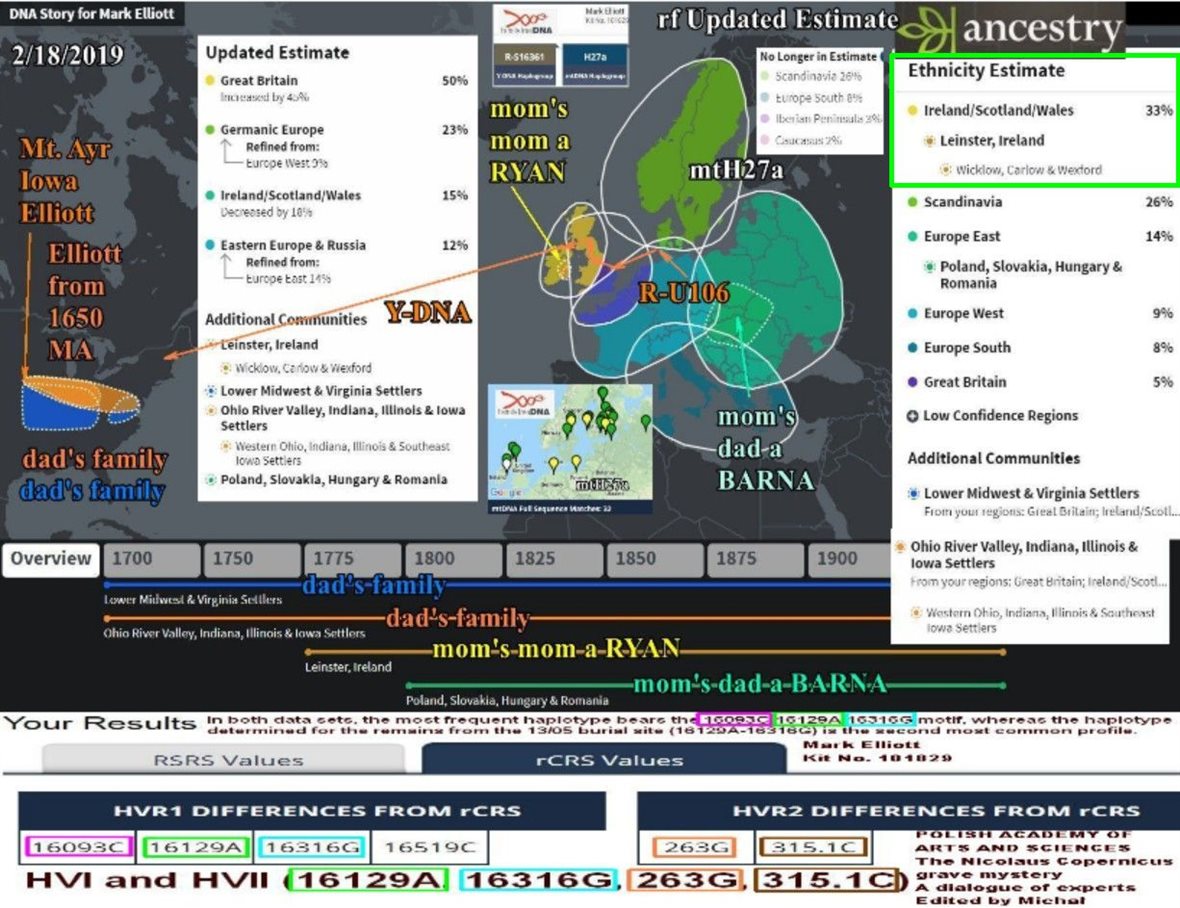The image size is (1180, 908).
Task: Select the 1700 timeline marker
Action: (132, 559)
